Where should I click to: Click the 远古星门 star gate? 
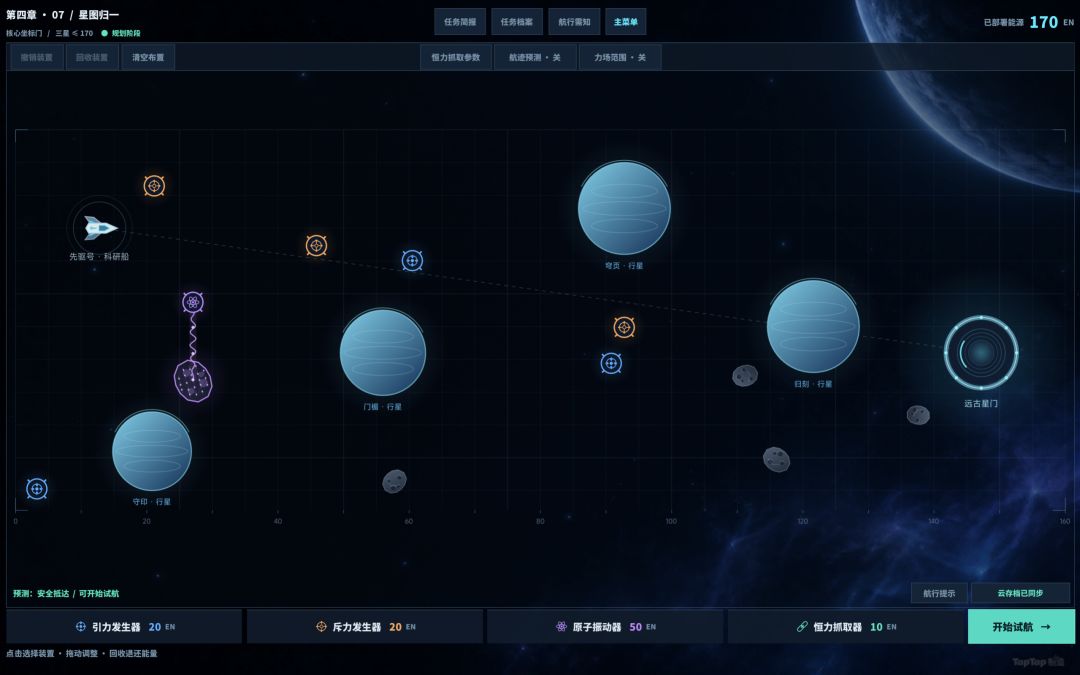[981, 353]
